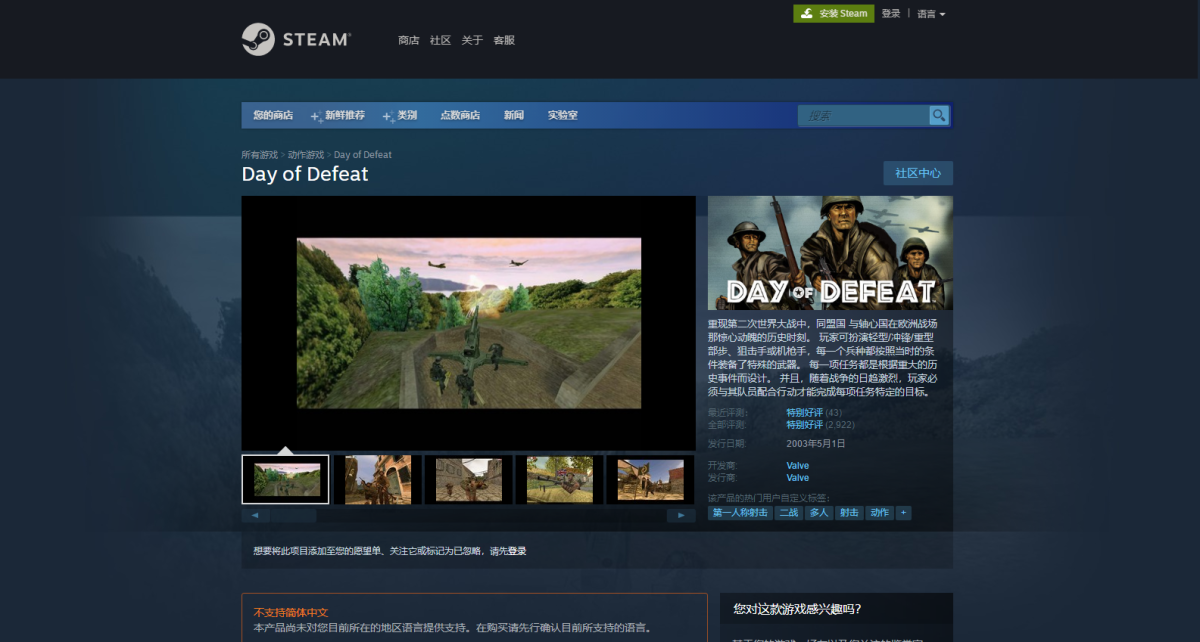
Task: Click the 不支持简体中文 notice heading
Action: [291, 612]
